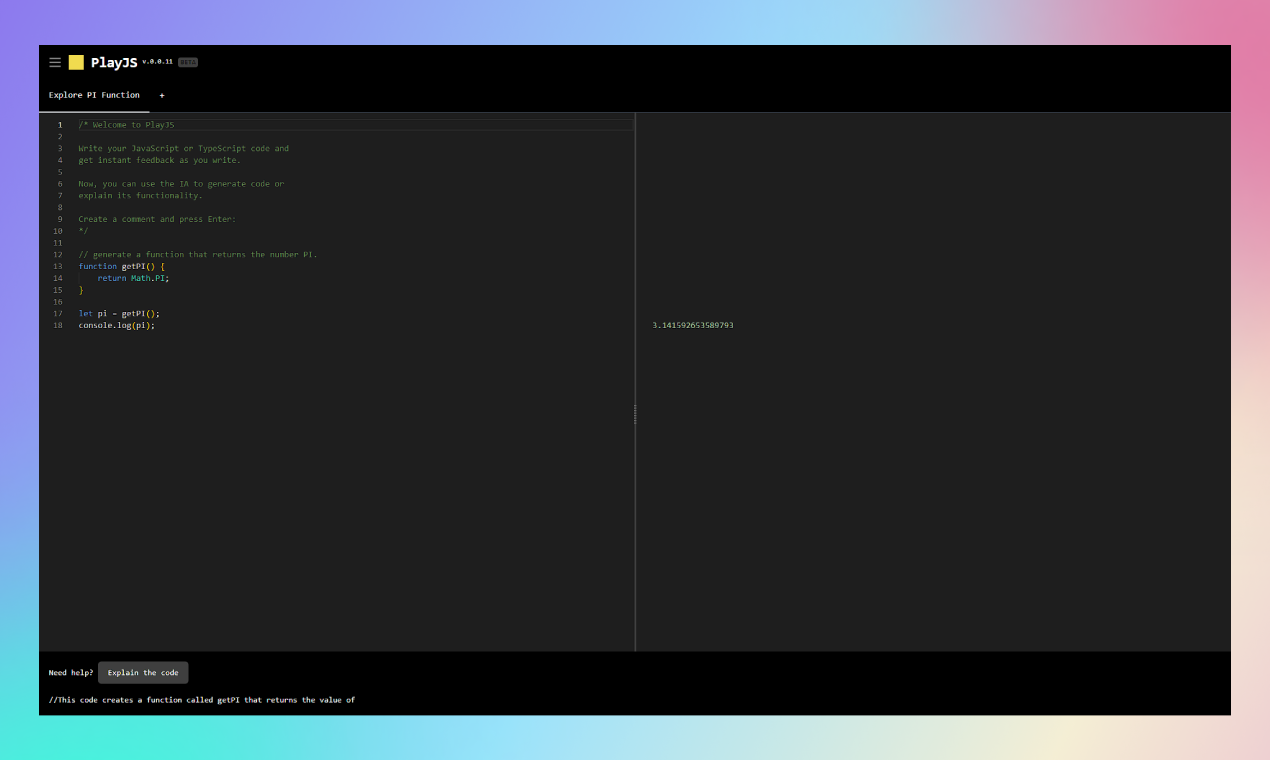This screenshot has width=1270, height=760.
Task: Click the dotted splitter handle between panels
Action: pyautogui.click(x=635, y=415)
